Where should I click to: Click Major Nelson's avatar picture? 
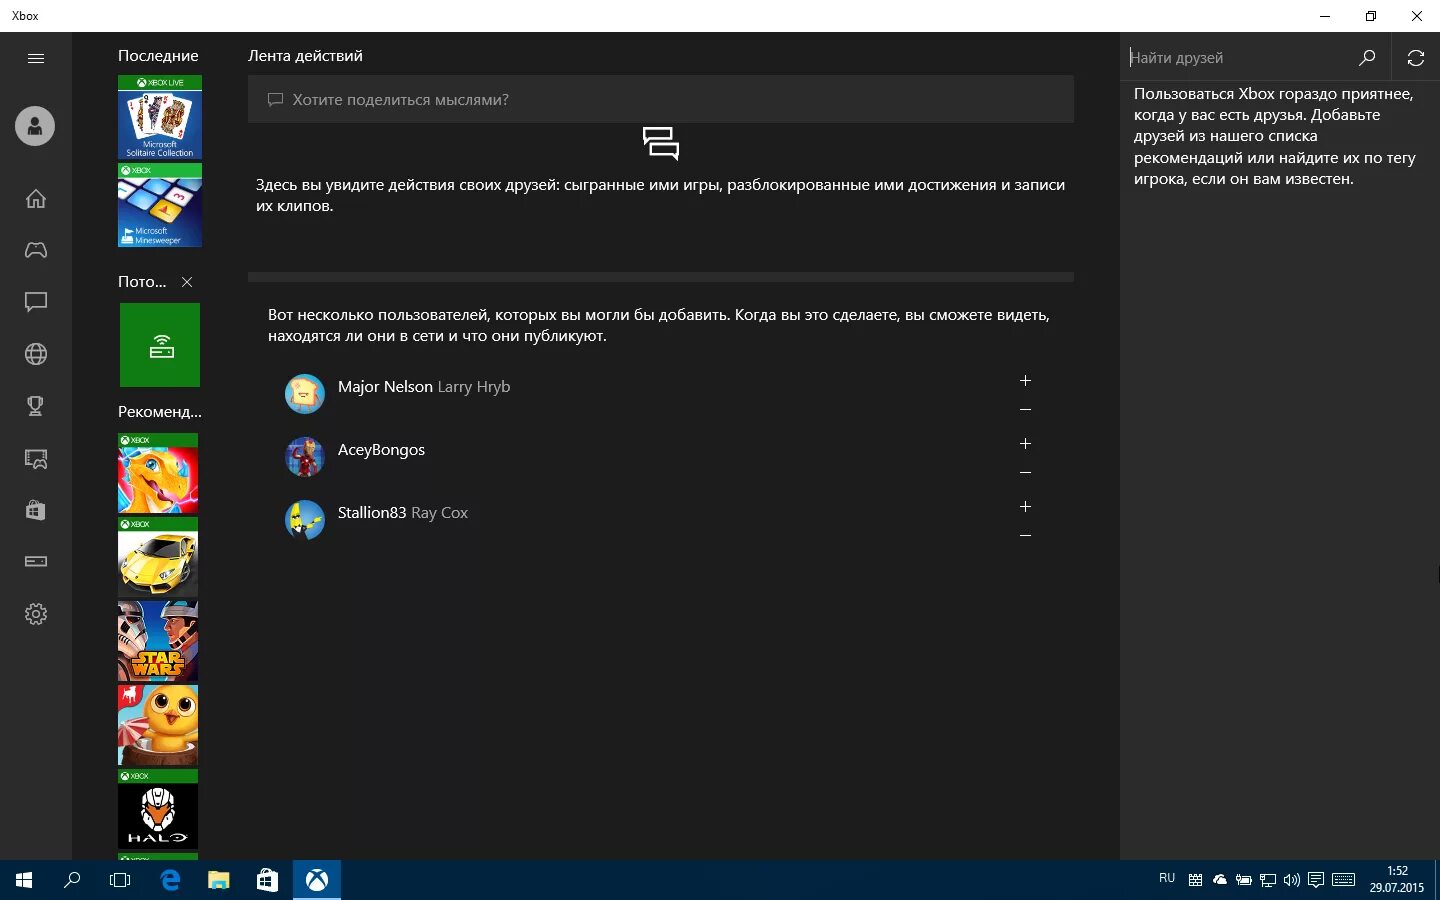tap(305, 394)
